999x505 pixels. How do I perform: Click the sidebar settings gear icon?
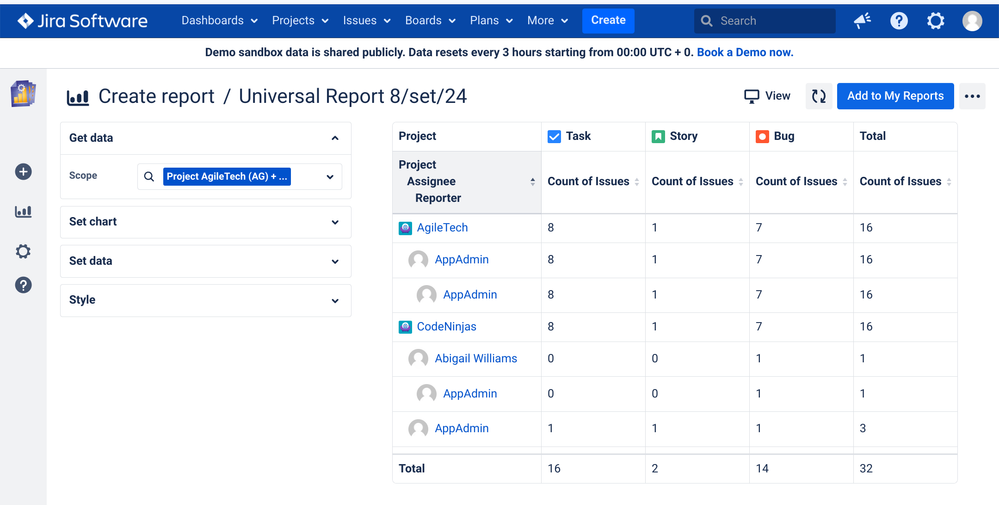(x=23, y=251)
